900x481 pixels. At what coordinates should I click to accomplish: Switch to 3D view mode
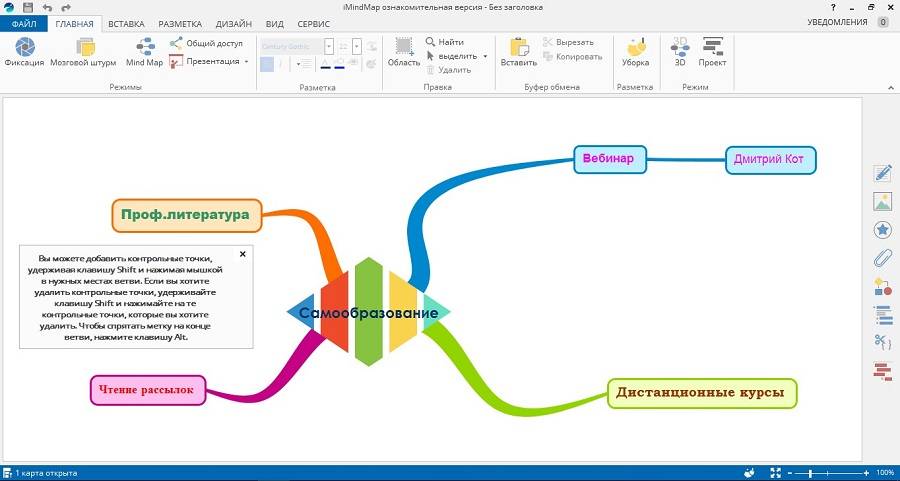click(x=680, y=52)
